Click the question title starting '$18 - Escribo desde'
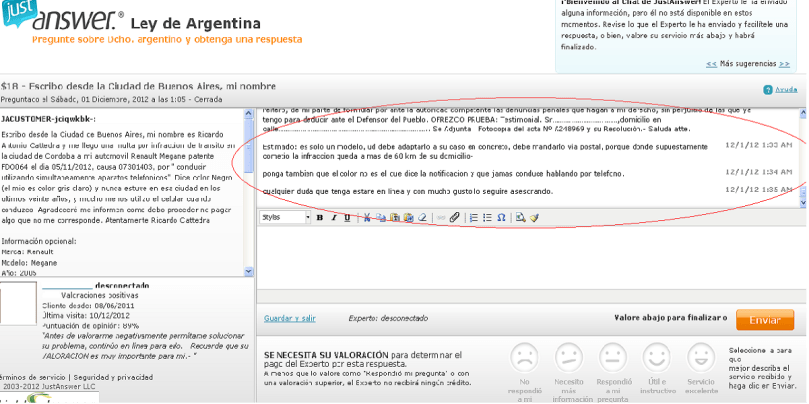Screen dimensions: 809x404 (138, 86)
